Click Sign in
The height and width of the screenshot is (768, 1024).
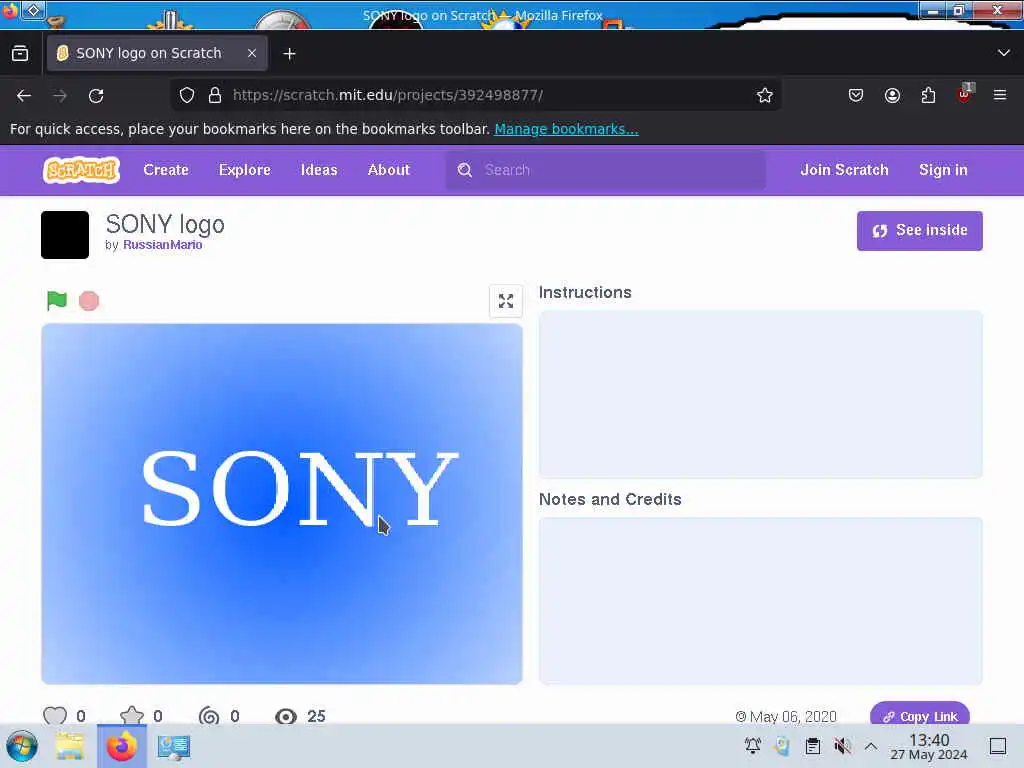click(x=943, y=170)
